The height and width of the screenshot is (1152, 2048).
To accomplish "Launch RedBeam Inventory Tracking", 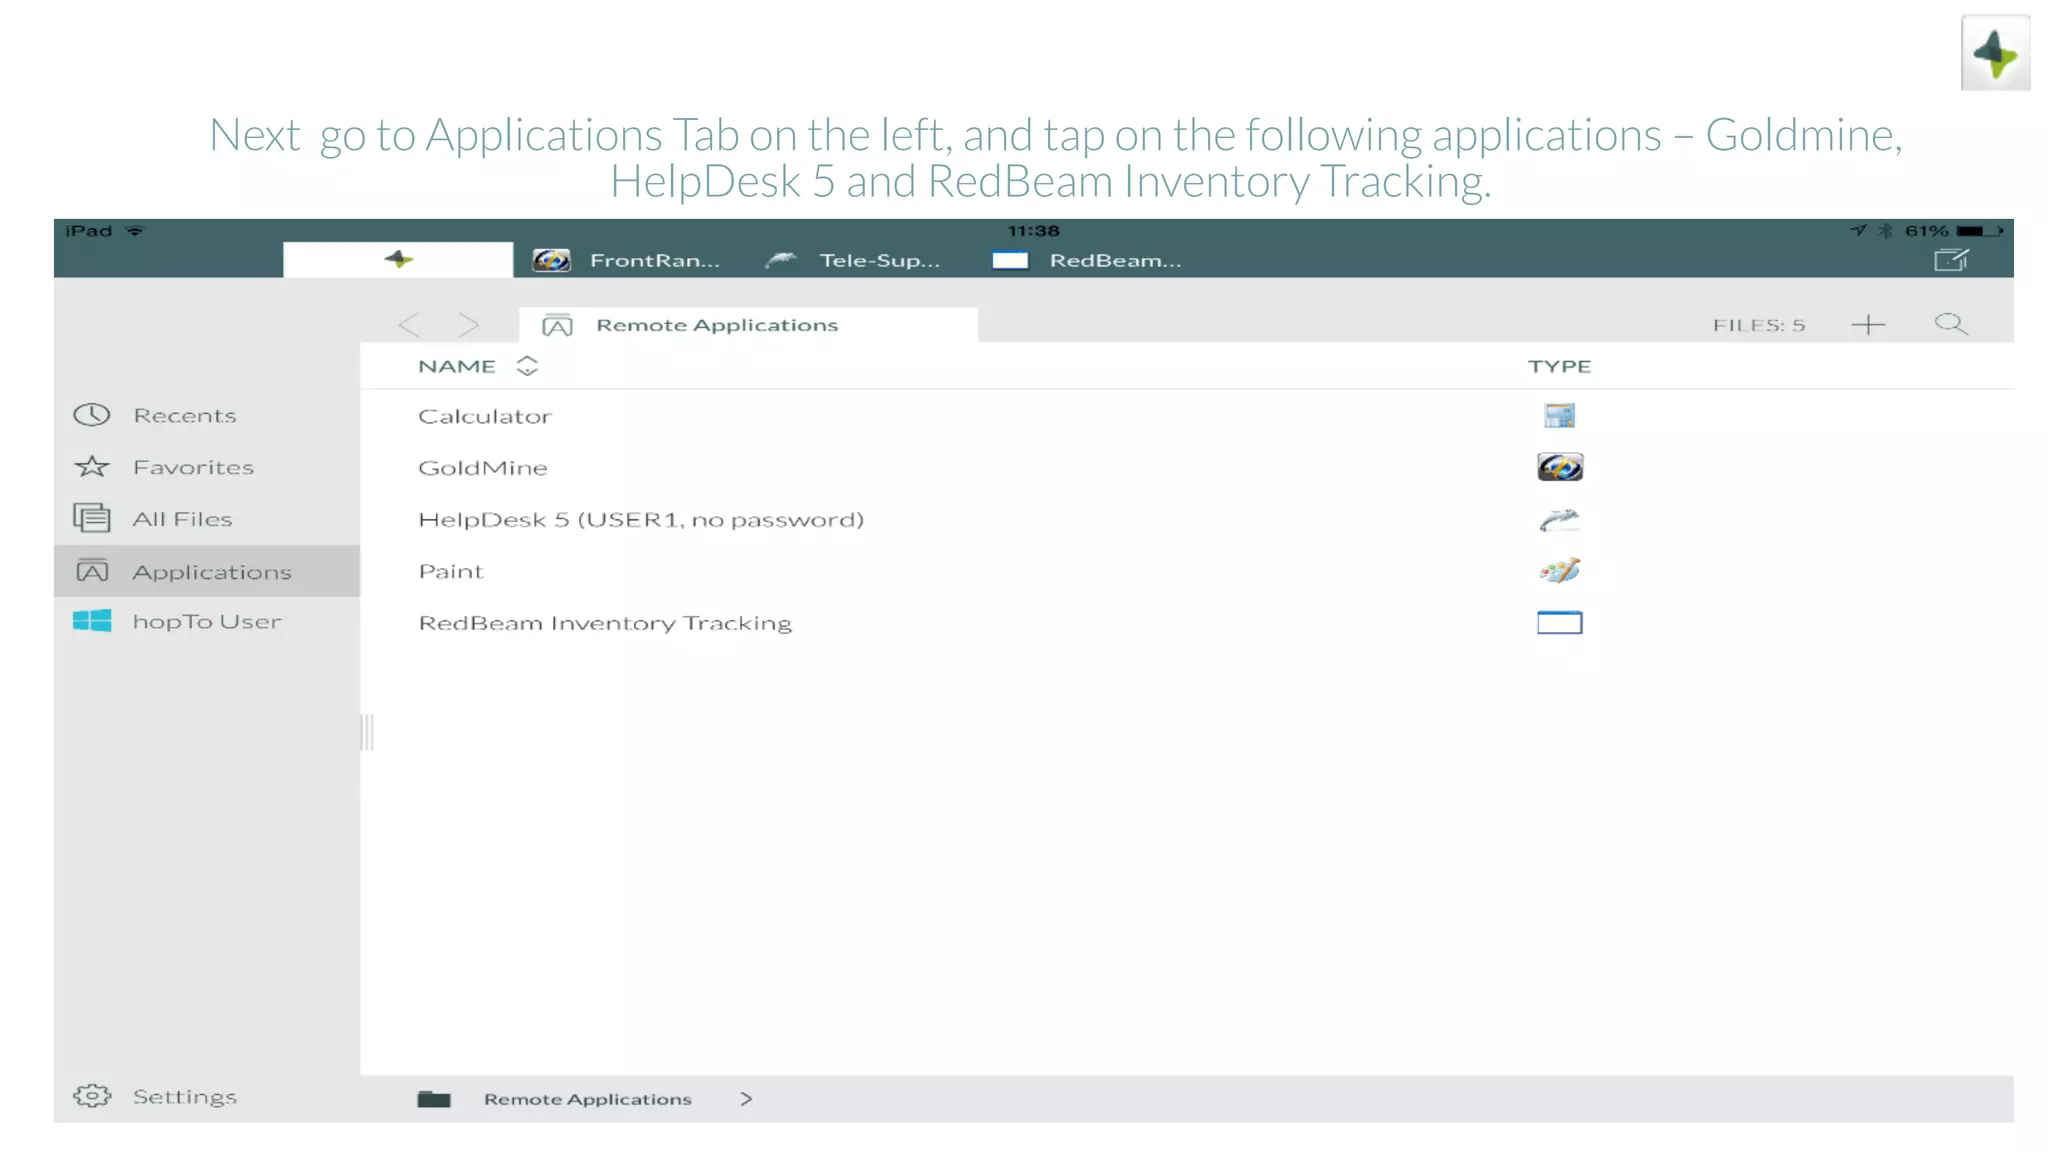I will coord(1186,623).
